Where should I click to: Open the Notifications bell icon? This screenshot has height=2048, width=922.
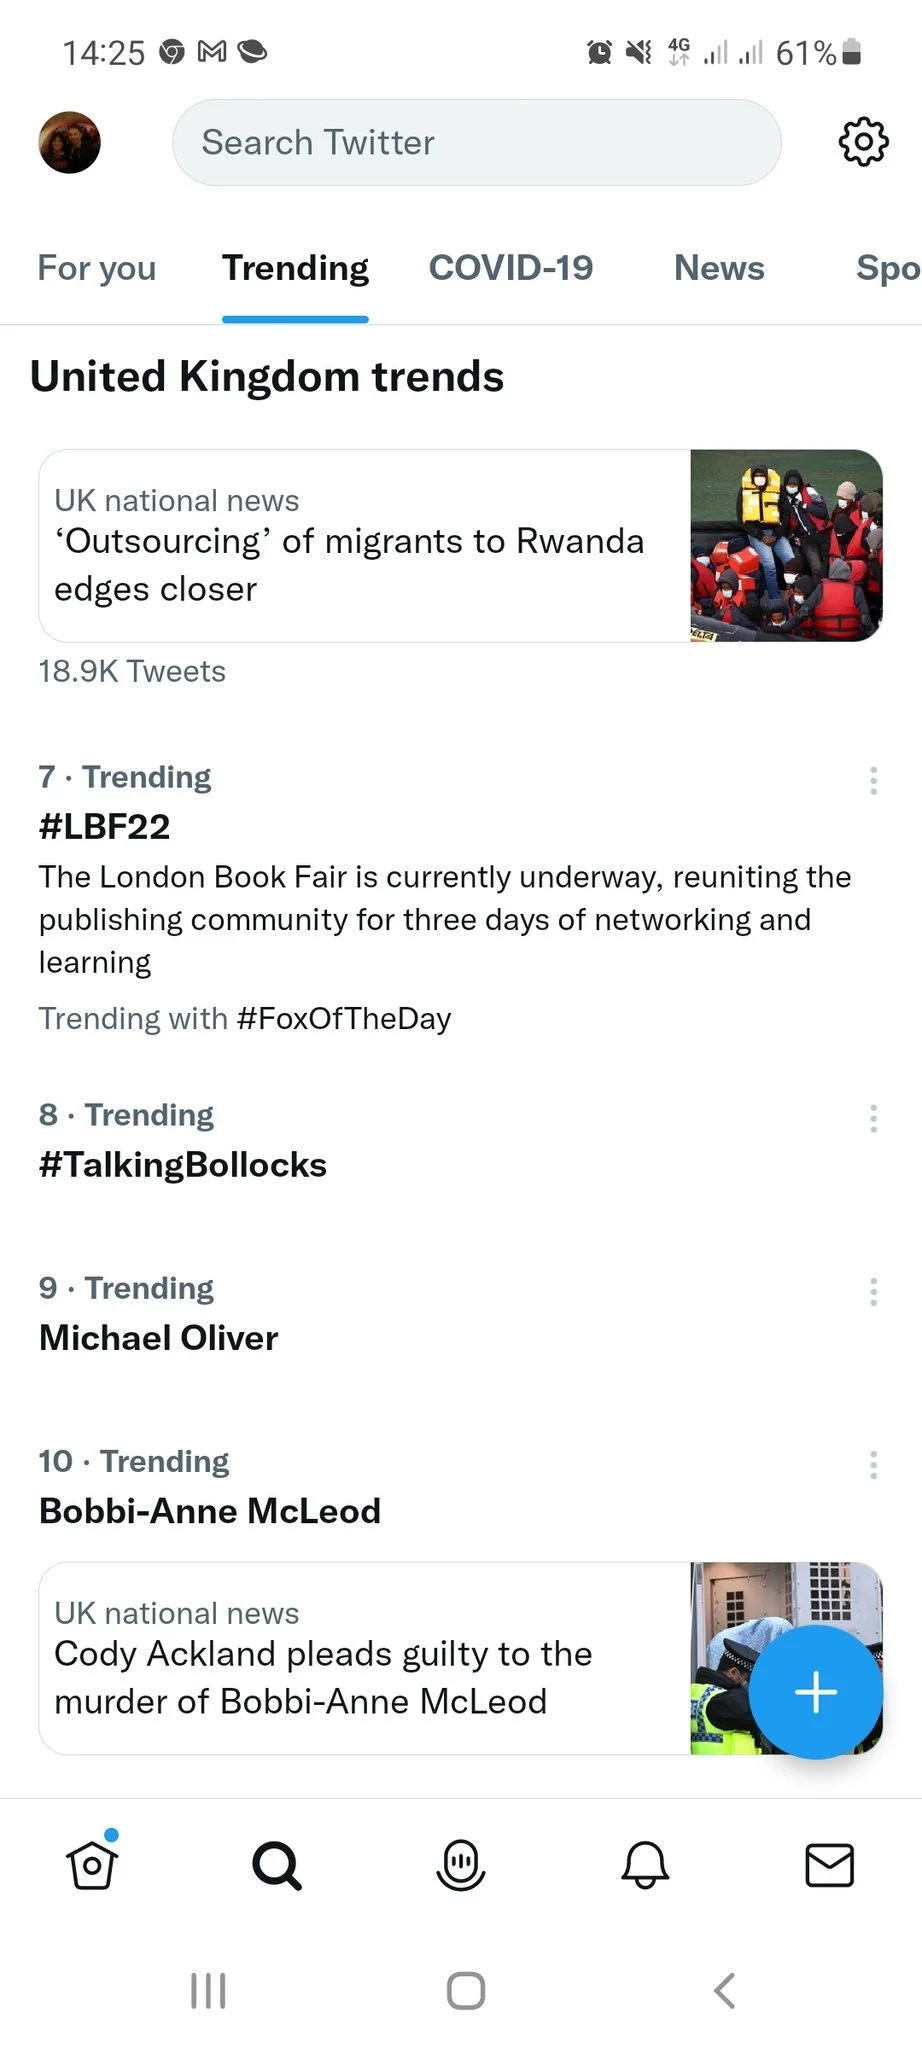[645, 1865]
